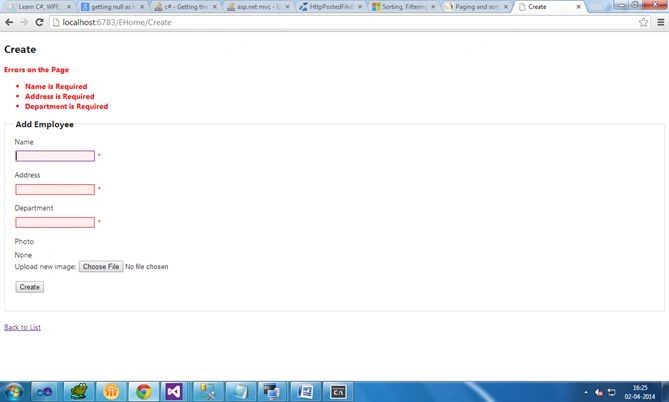Click into the Department text field
669x402 pixels.
[55, 222]
